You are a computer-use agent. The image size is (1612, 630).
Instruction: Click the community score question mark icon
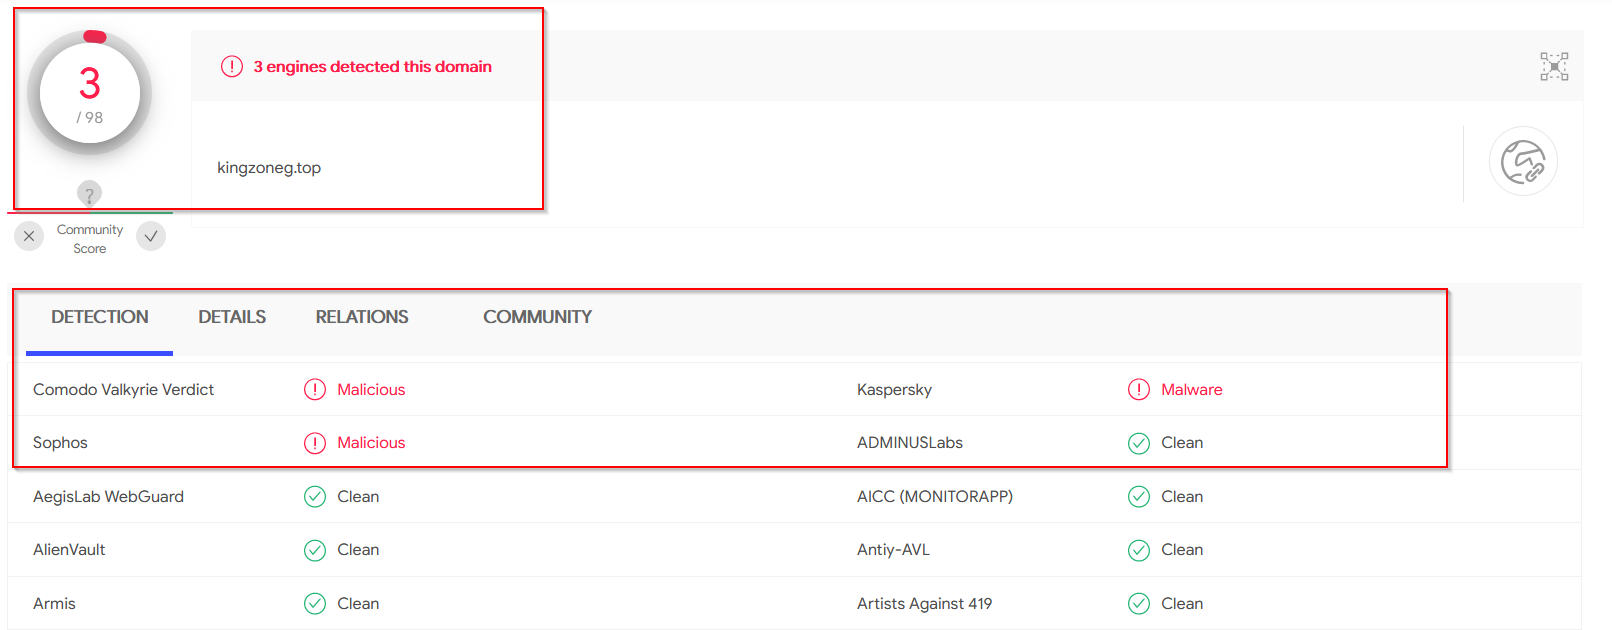pyautogui.click(x=89, y=193)
